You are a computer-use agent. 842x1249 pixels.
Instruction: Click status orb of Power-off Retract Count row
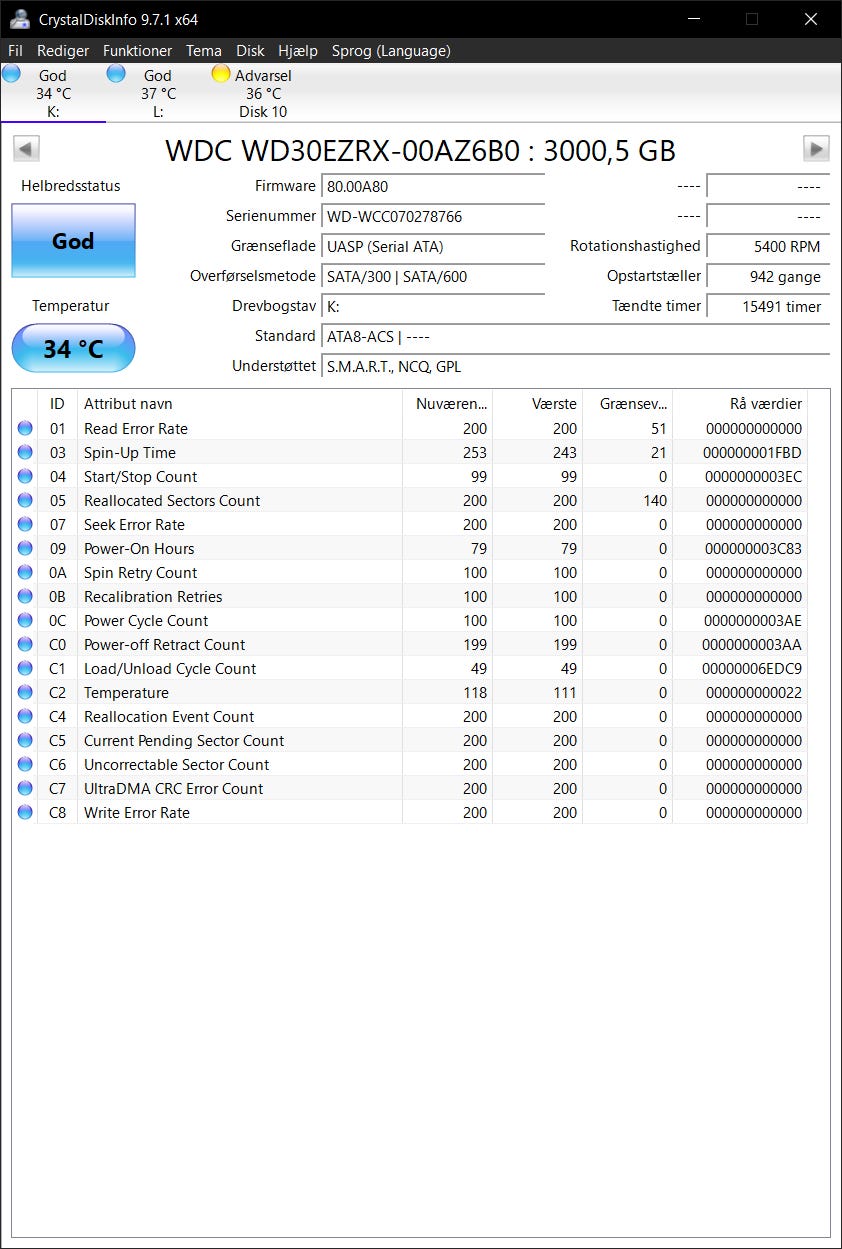[x=25, y=645]
